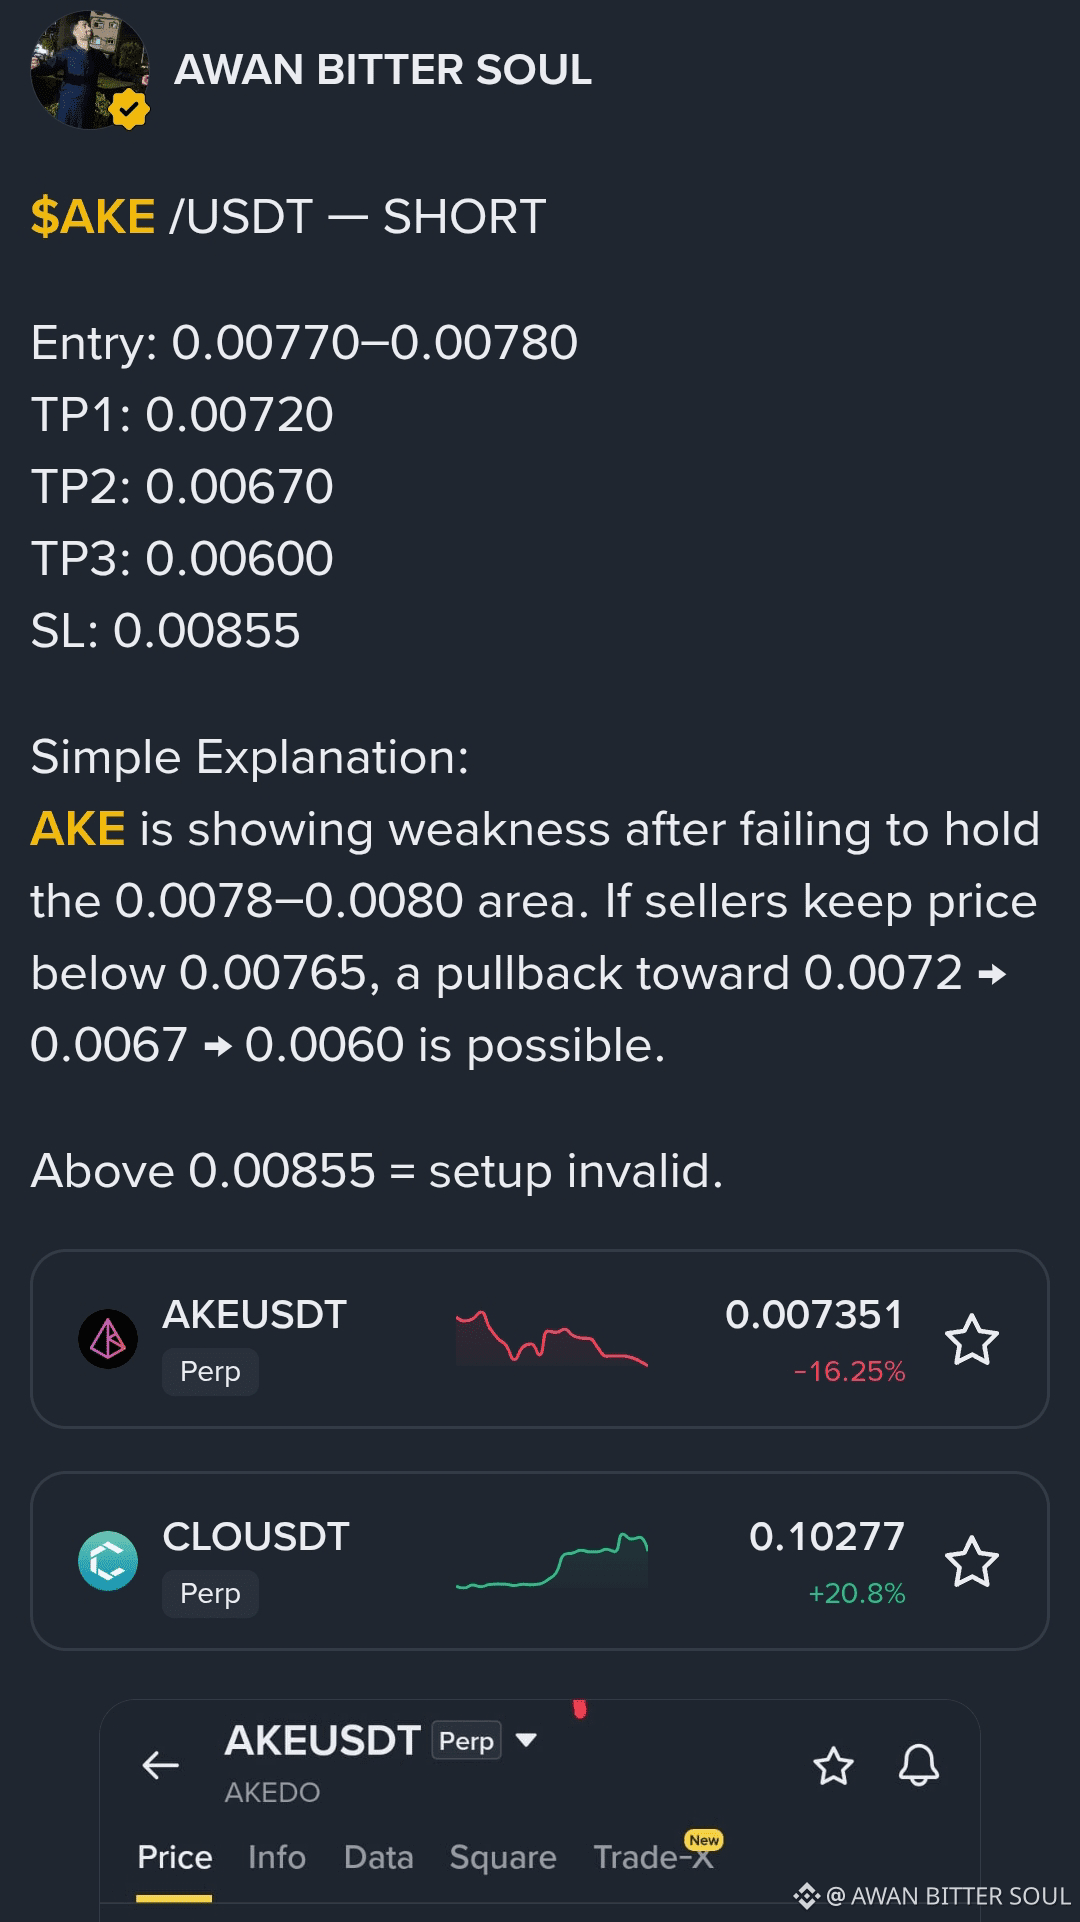View the AKEUSDT red mini sparkline chart
Image resolution: width=1080 pixels, height=1922 pixels.
tap(552, 1338)
